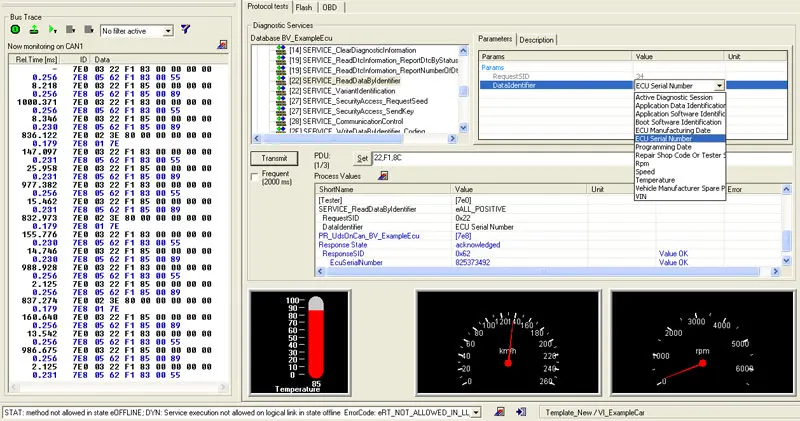Viewport: 800px width, 421px height.
Task: Click the icon of SERVICE_ReadDtcInformation_ReportNumberOfDtc
Action: click(281, 70)
